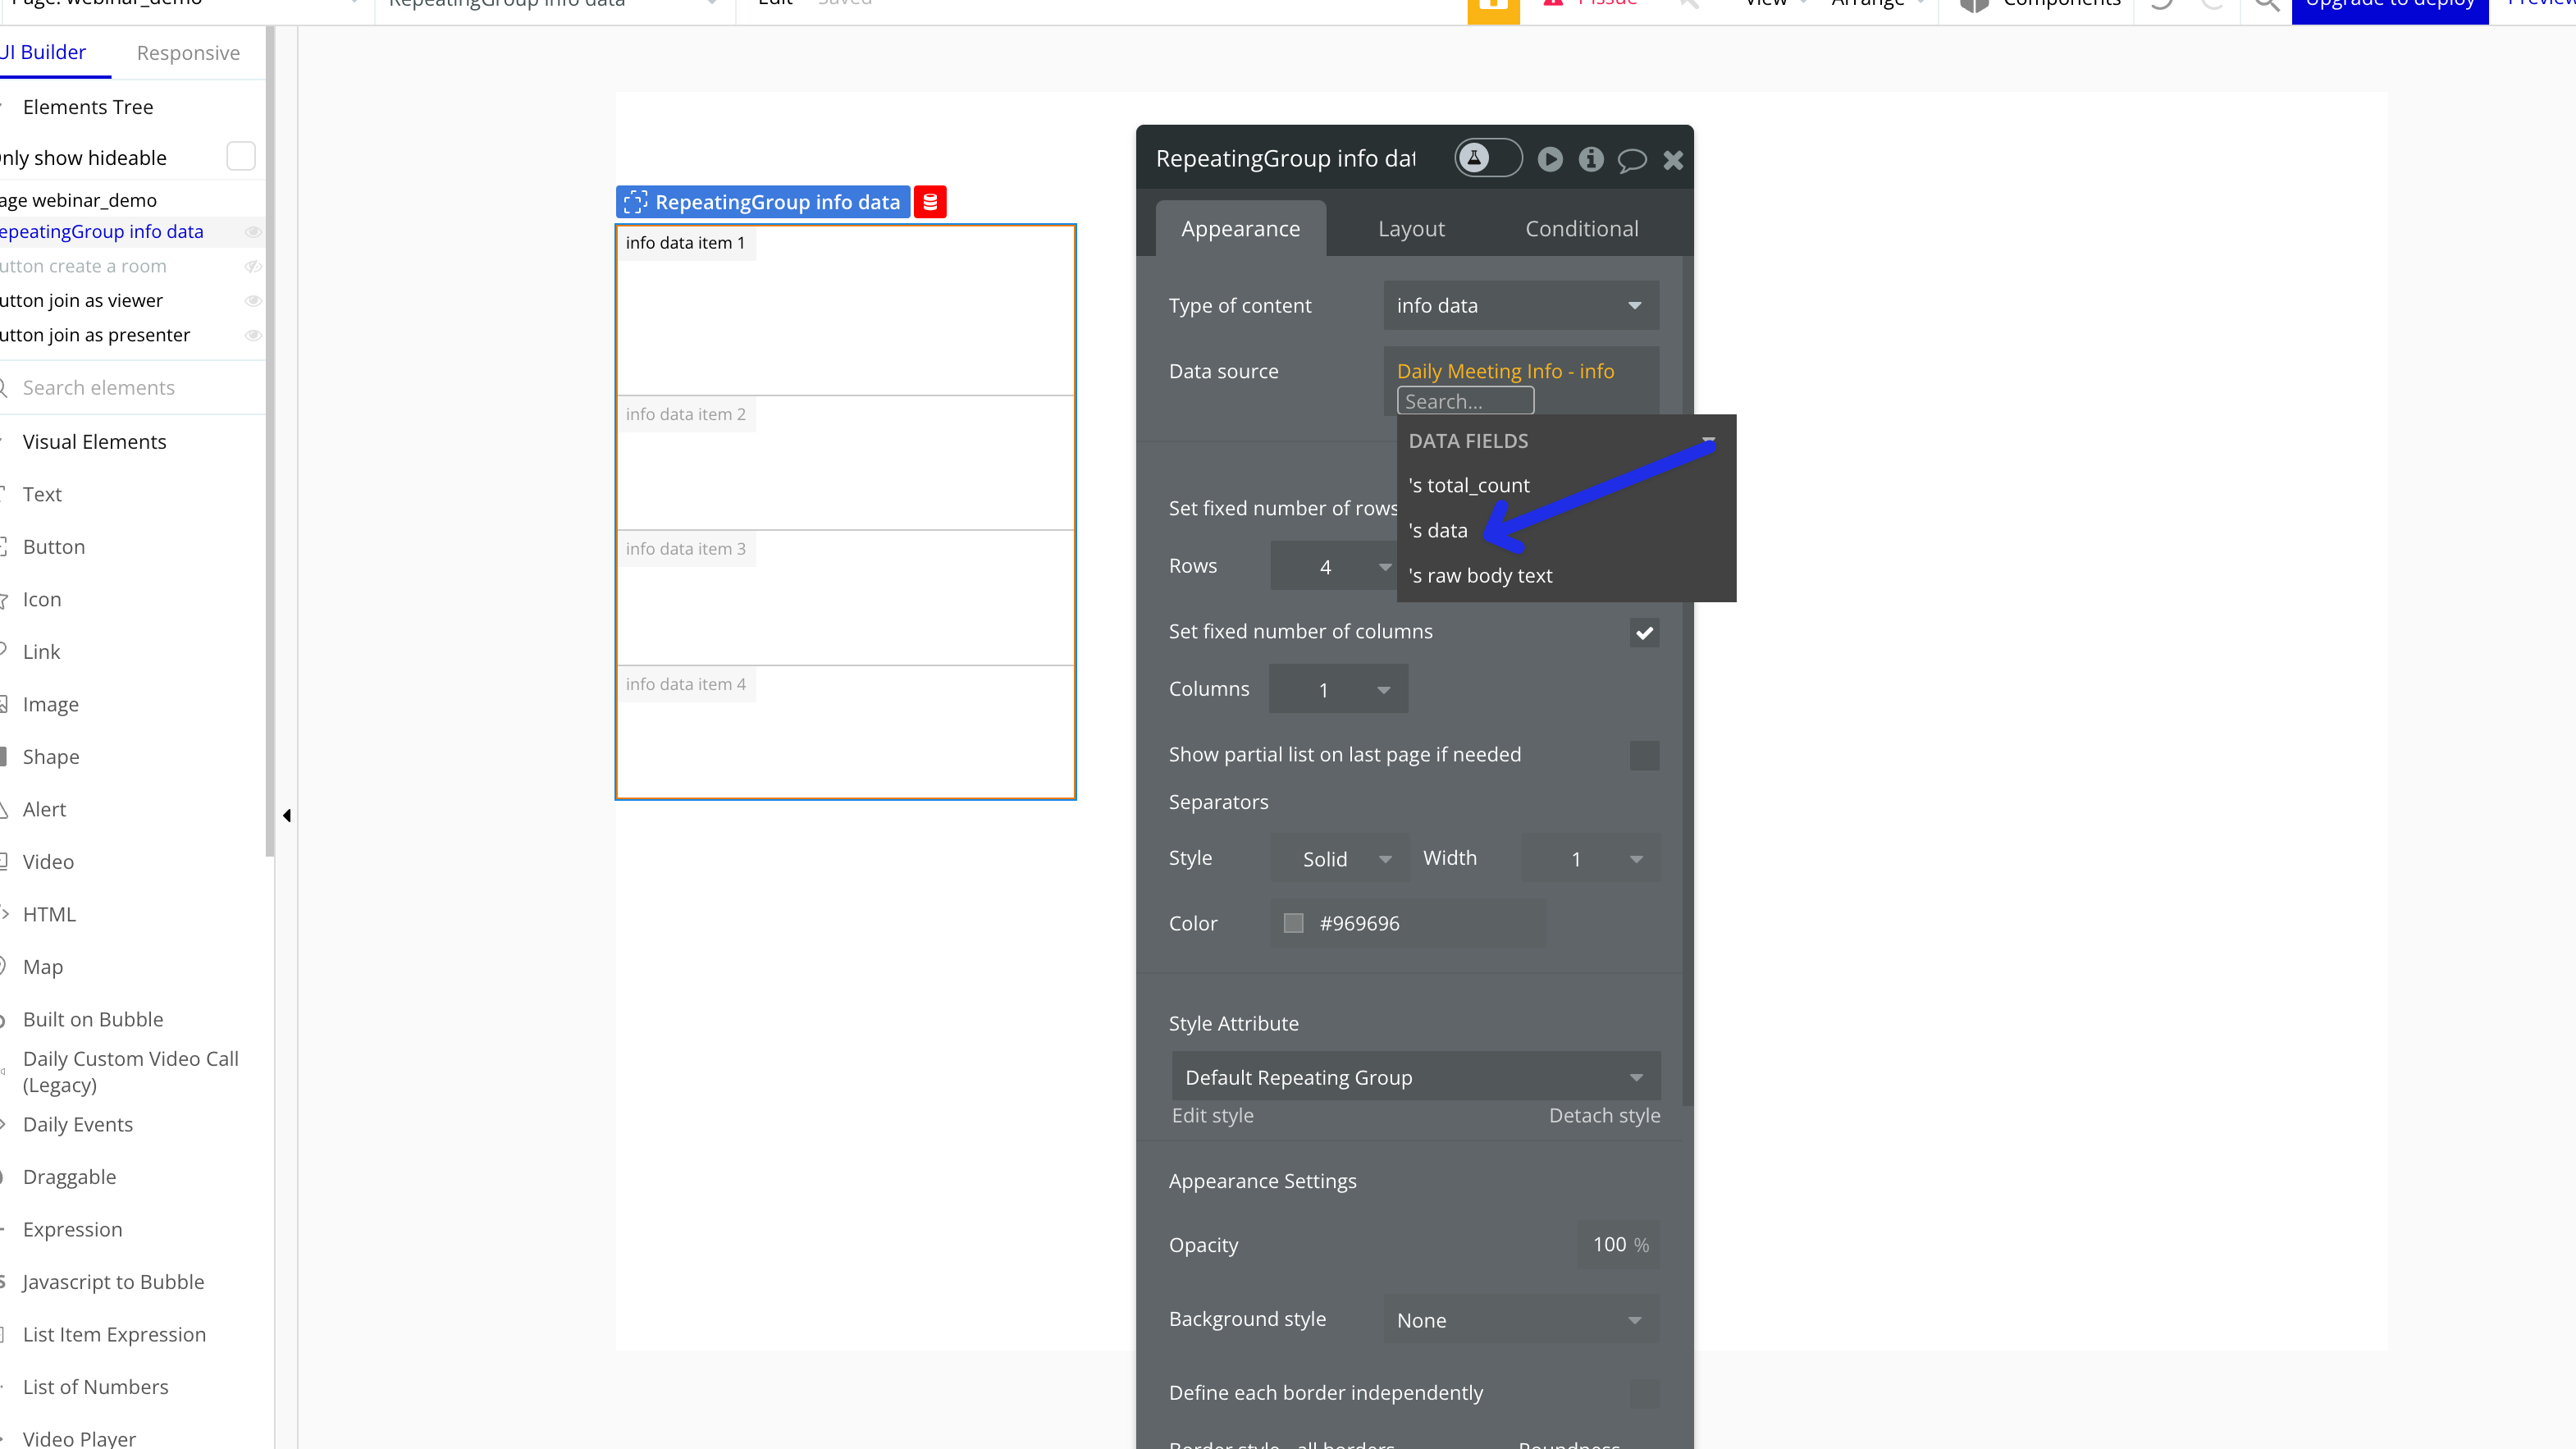Toggle visibility eye for Button join as viewer
This screenshot has width=2576, height=1449.
pyautogui.click(x=253, y=301)
